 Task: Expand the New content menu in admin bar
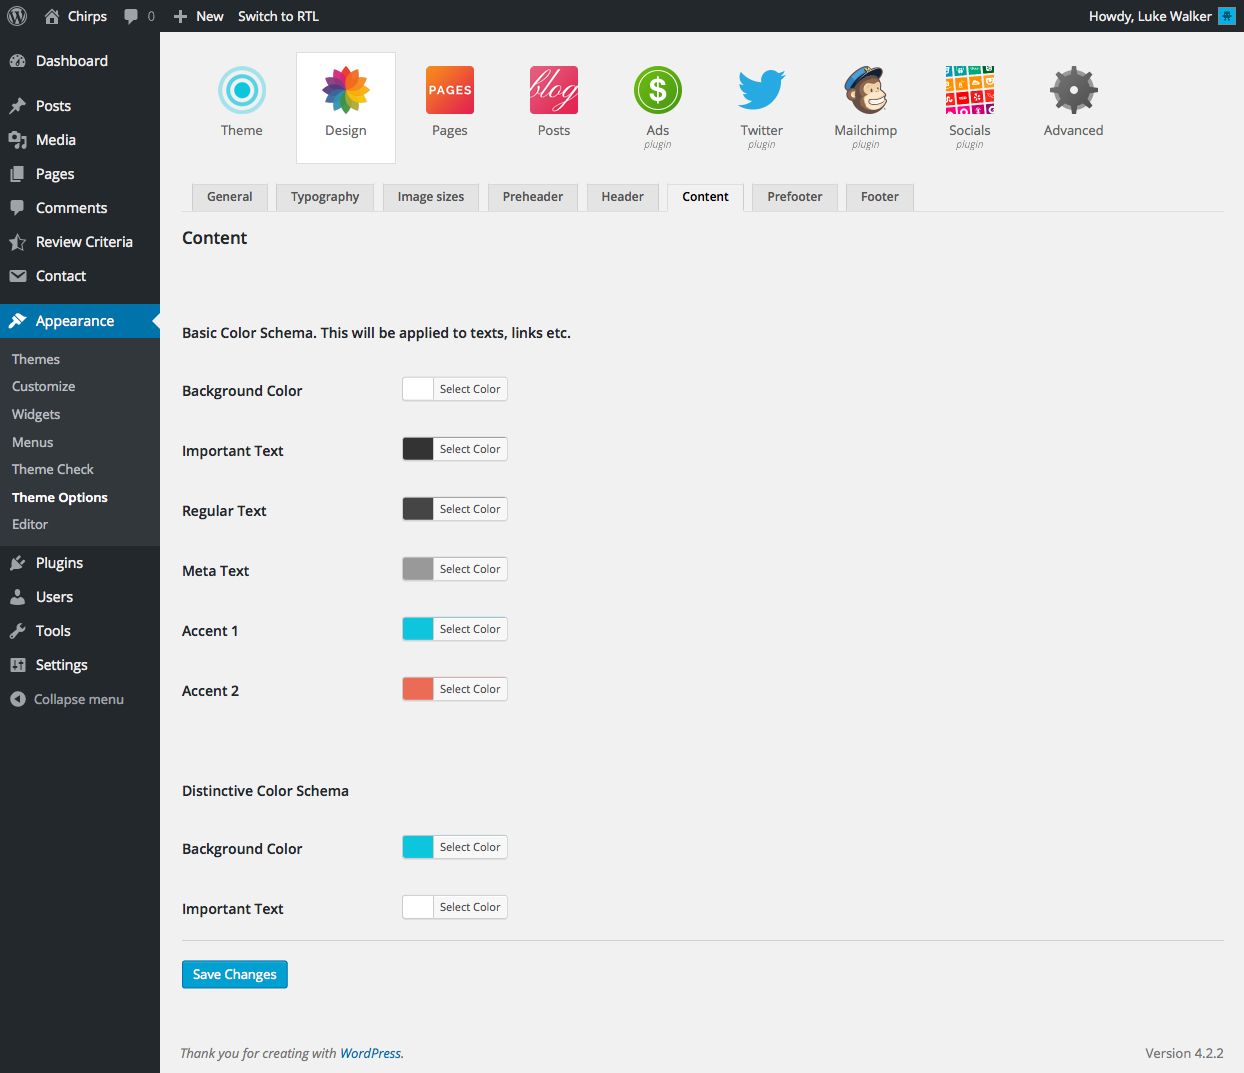pos(198,16)
